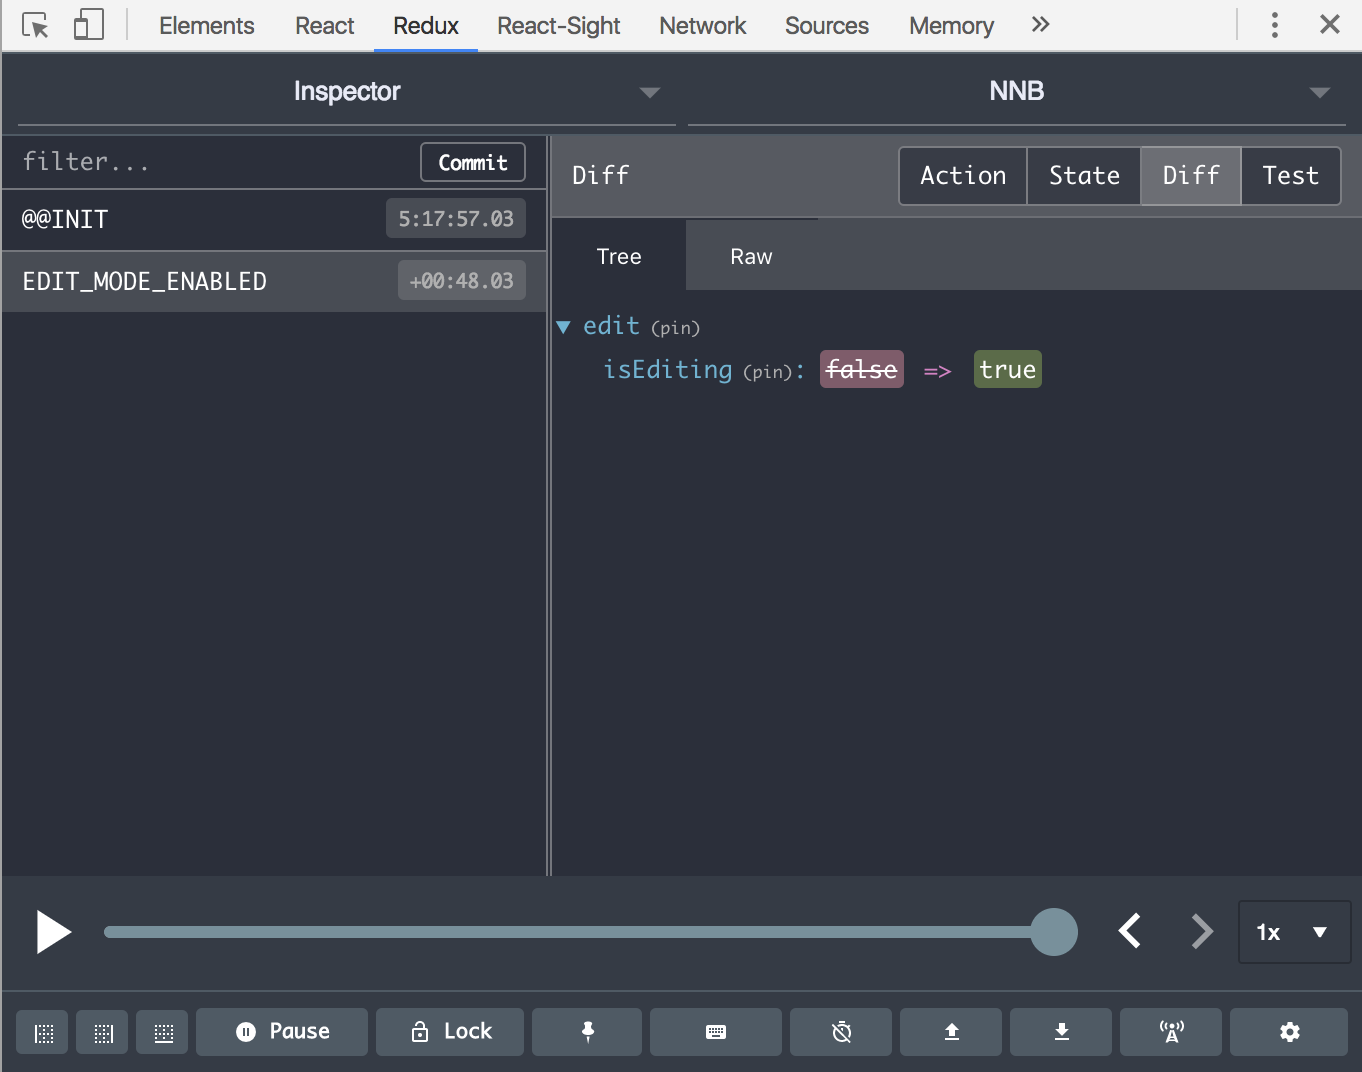
Task: Switch to the React tab
Action: (x=325, y=26)
